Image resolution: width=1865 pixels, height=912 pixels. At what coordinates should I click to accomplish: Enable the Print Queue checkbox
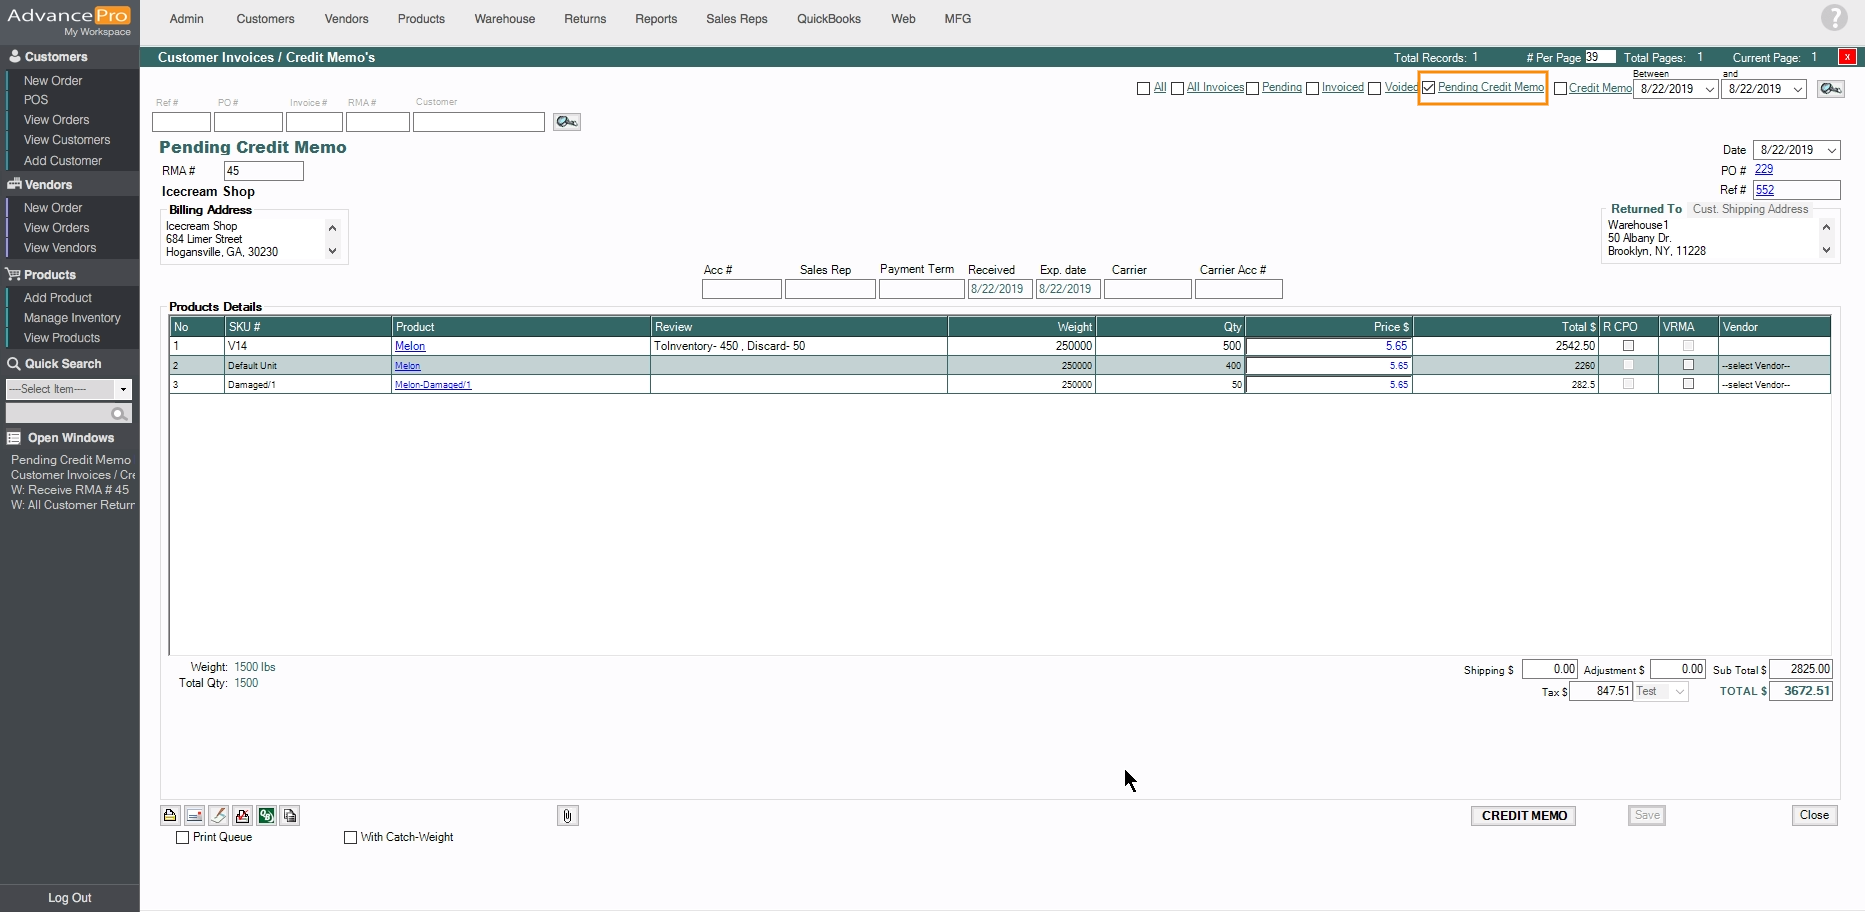point(182,838)
